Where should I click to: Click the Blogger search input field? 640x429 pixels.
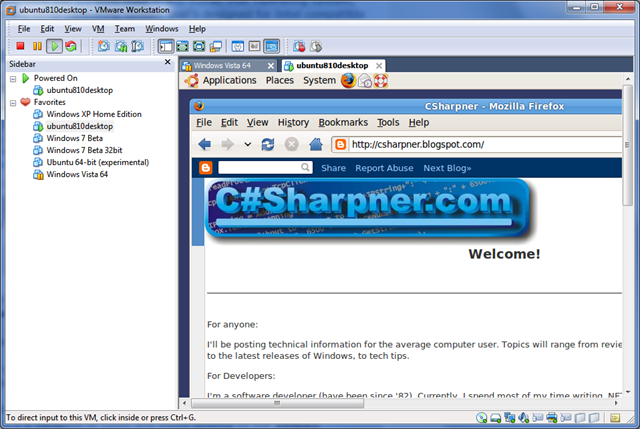click(265, 167)
